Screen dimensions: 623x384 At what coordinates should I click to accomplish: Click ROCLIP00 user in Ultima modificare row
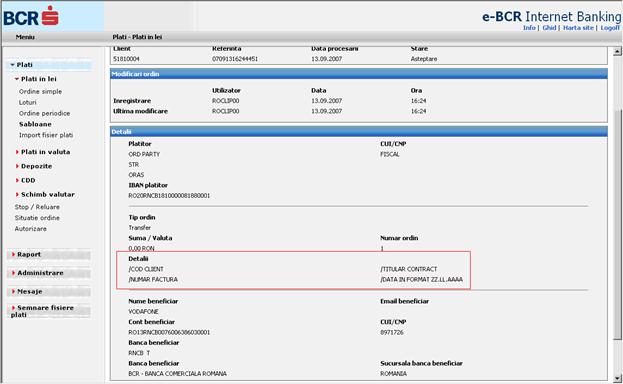(226, 111)
